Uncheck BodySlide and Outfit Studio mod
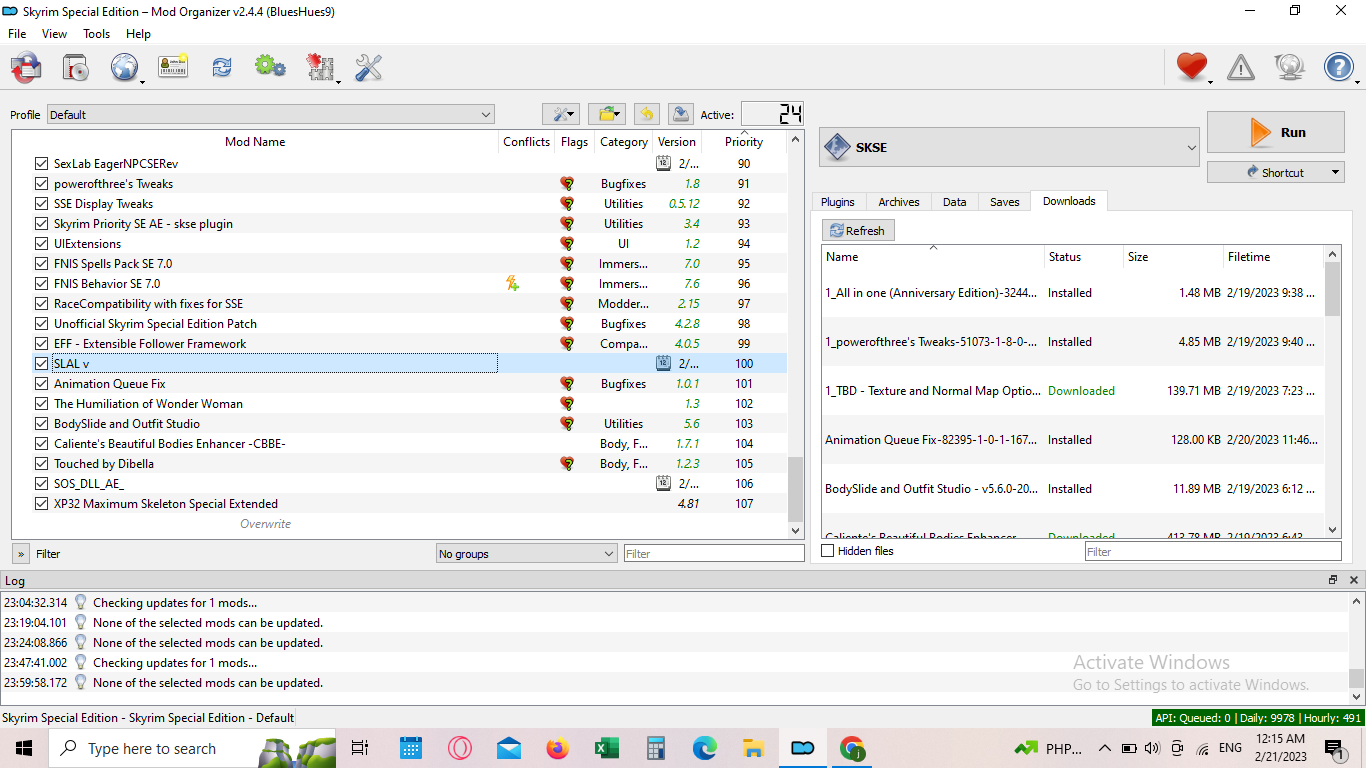This screenshot has width=1366, height=768. 41,424
